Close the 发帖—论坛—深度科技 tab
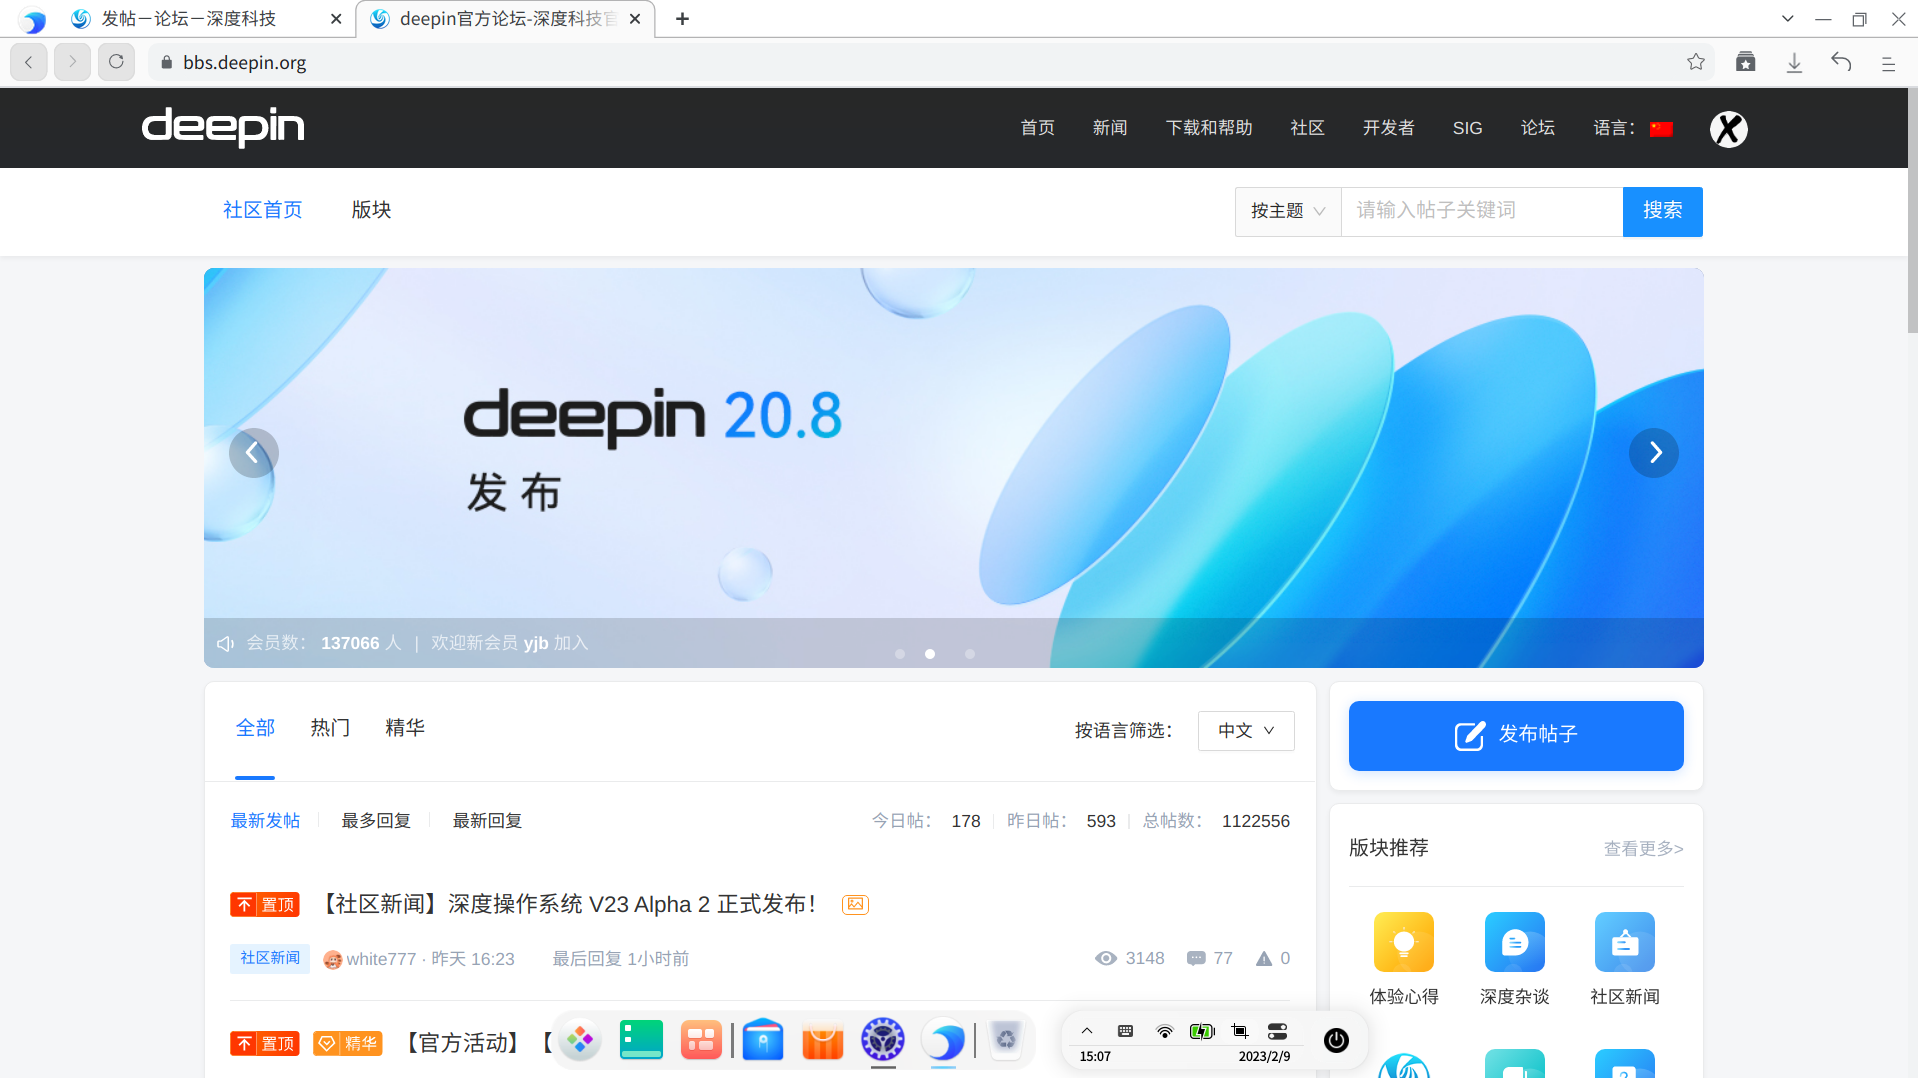Screen dimensions: 1918x1078 click(x=336, y=19)
